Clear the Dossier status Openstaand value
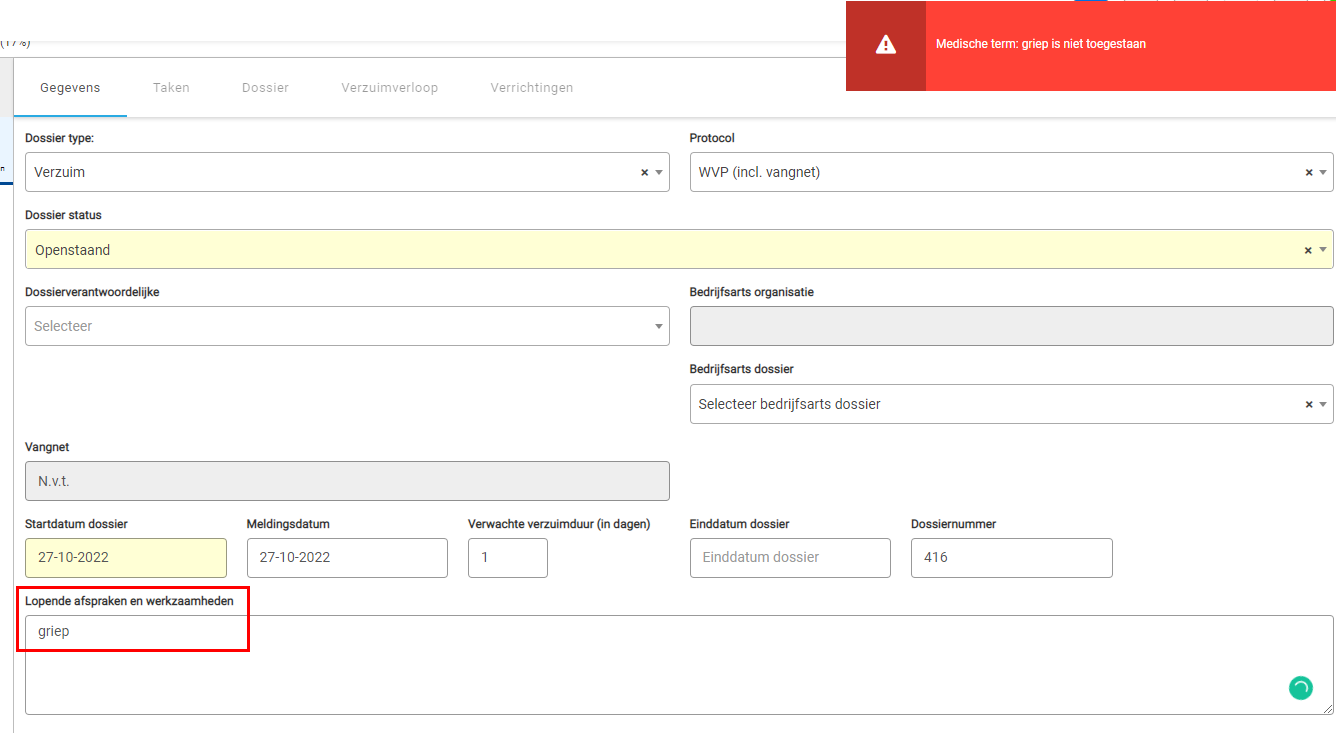The height and width of the screenshot is (733, 1336). click(x=1308, y=250)
